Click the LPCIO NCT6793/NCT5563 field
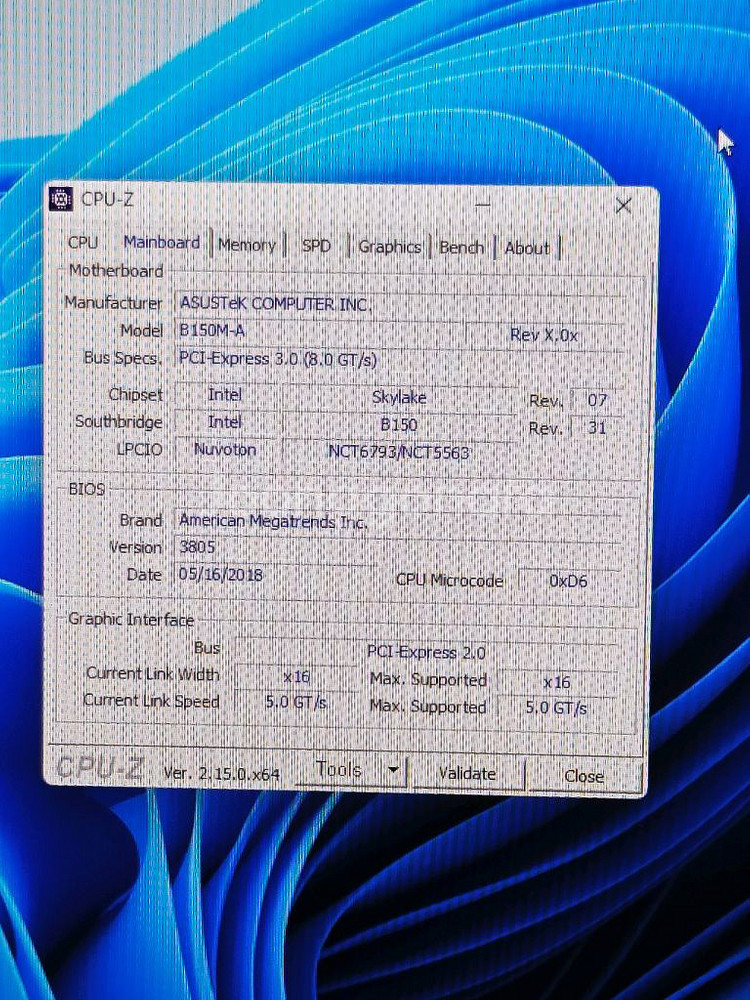 [400, 452]
